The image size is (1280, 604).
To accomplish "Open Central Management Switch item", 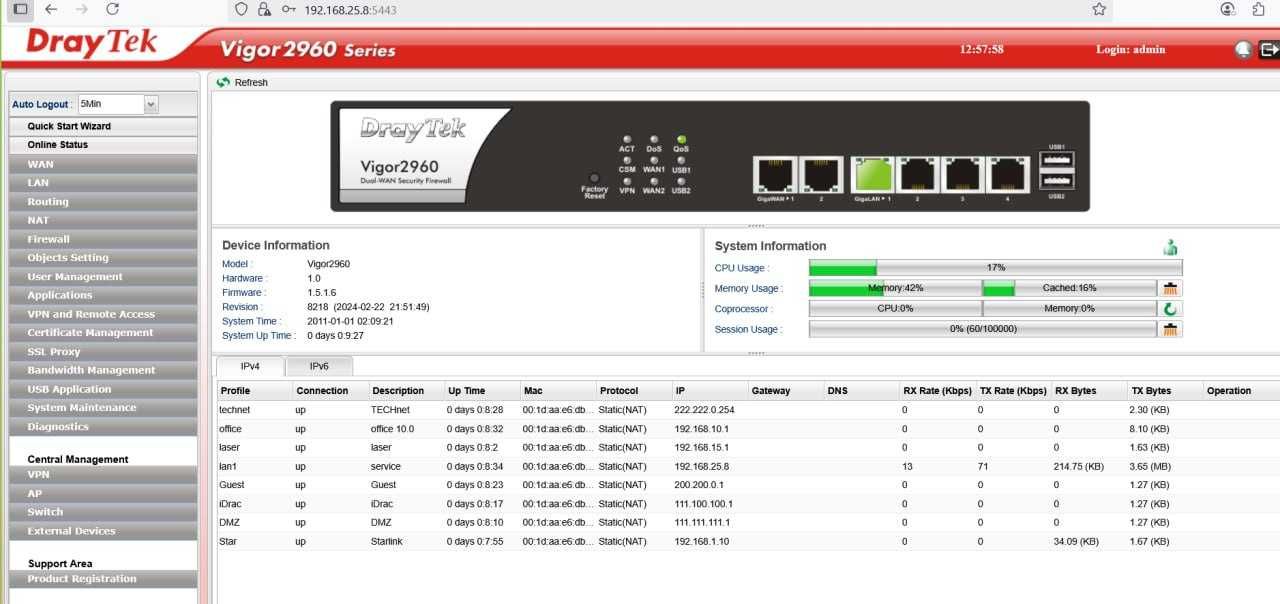I will (x=103, y=512).
